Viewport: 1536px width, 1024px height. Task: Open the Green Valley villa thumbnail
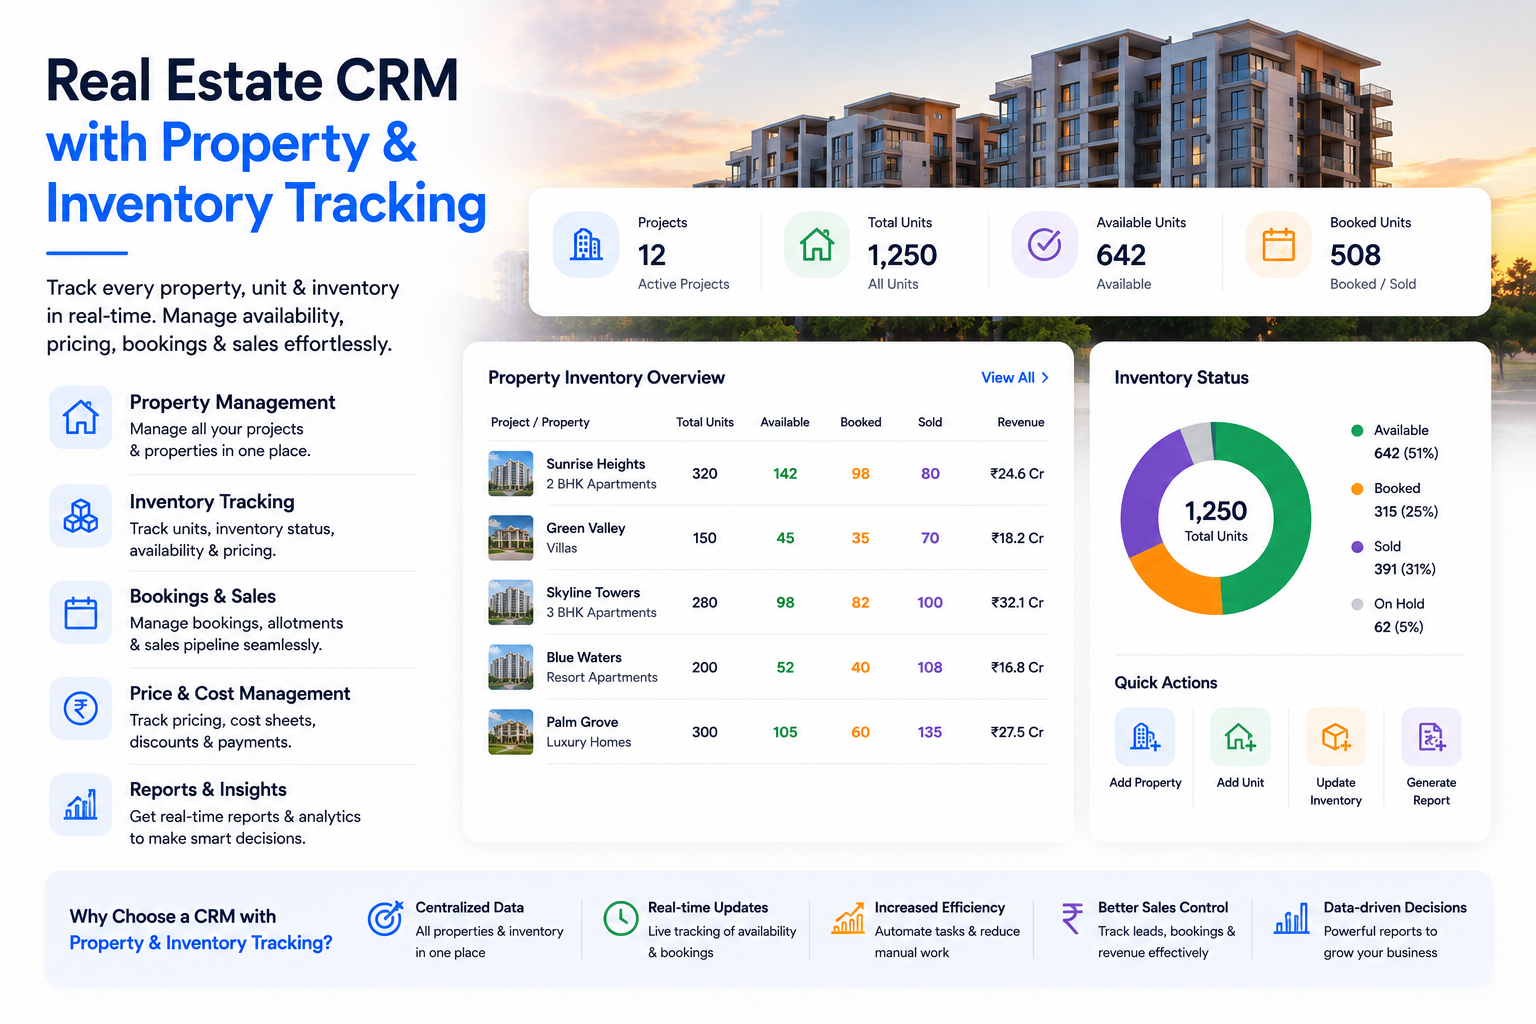coord(511,538)
